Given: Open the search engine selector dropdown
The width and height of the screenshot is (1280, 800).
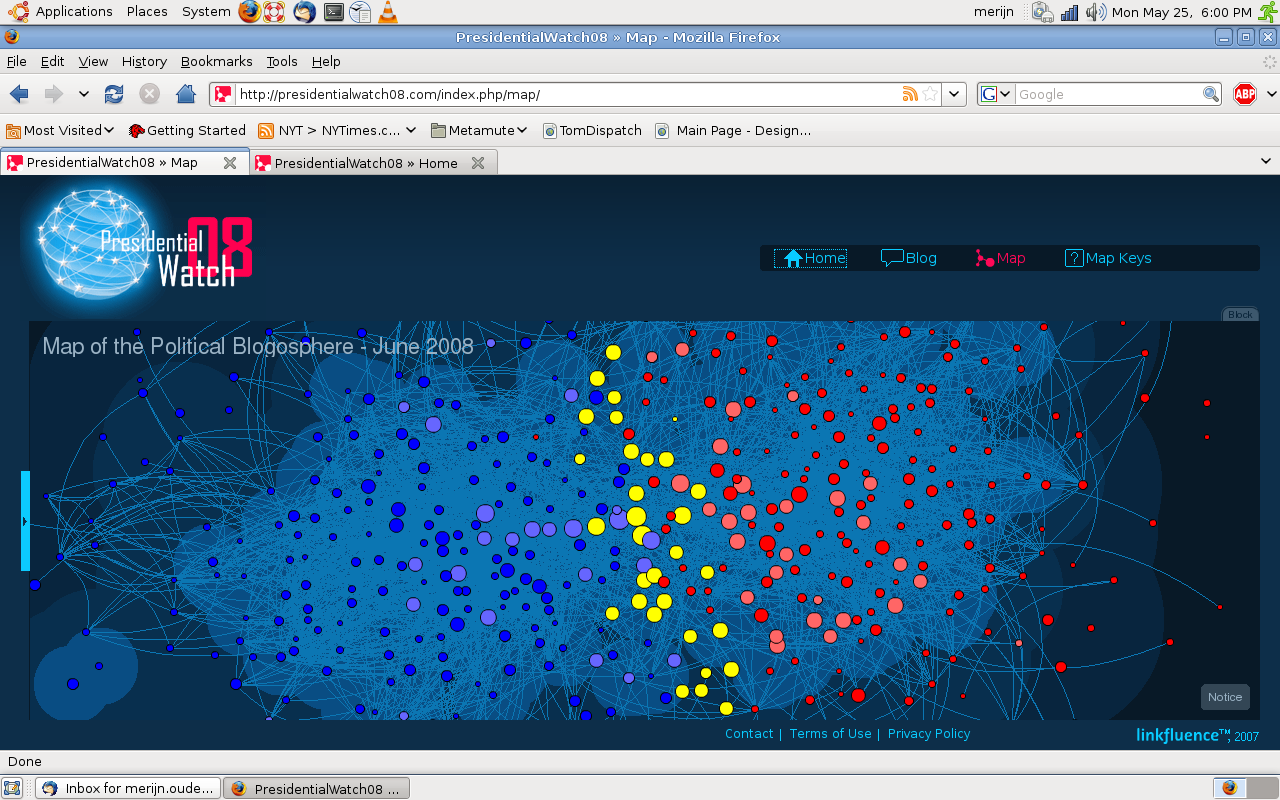Looking at the screenshot, I should pyautogui.click(x=996, y=94).
